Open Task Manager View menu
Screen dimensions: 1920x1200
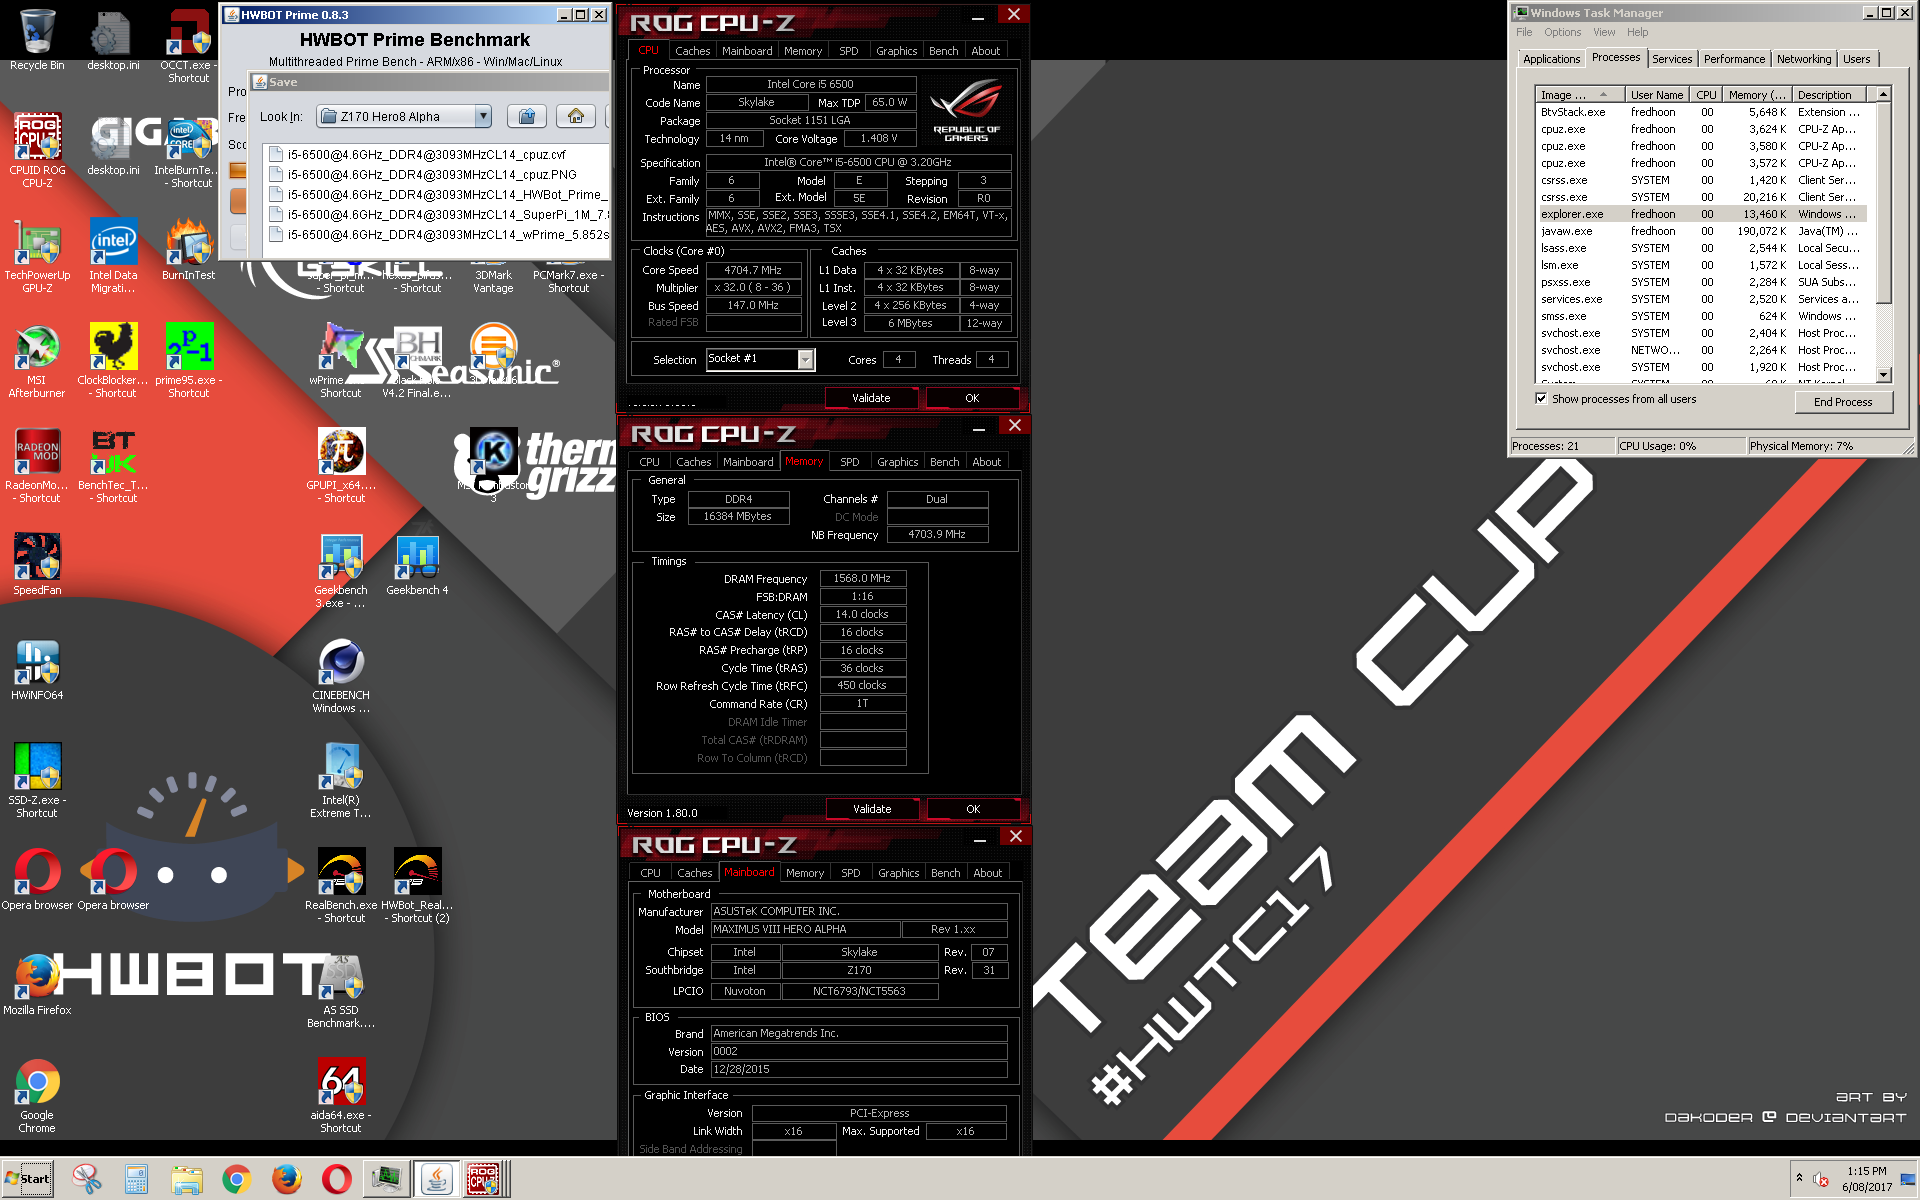(1604, 32)
